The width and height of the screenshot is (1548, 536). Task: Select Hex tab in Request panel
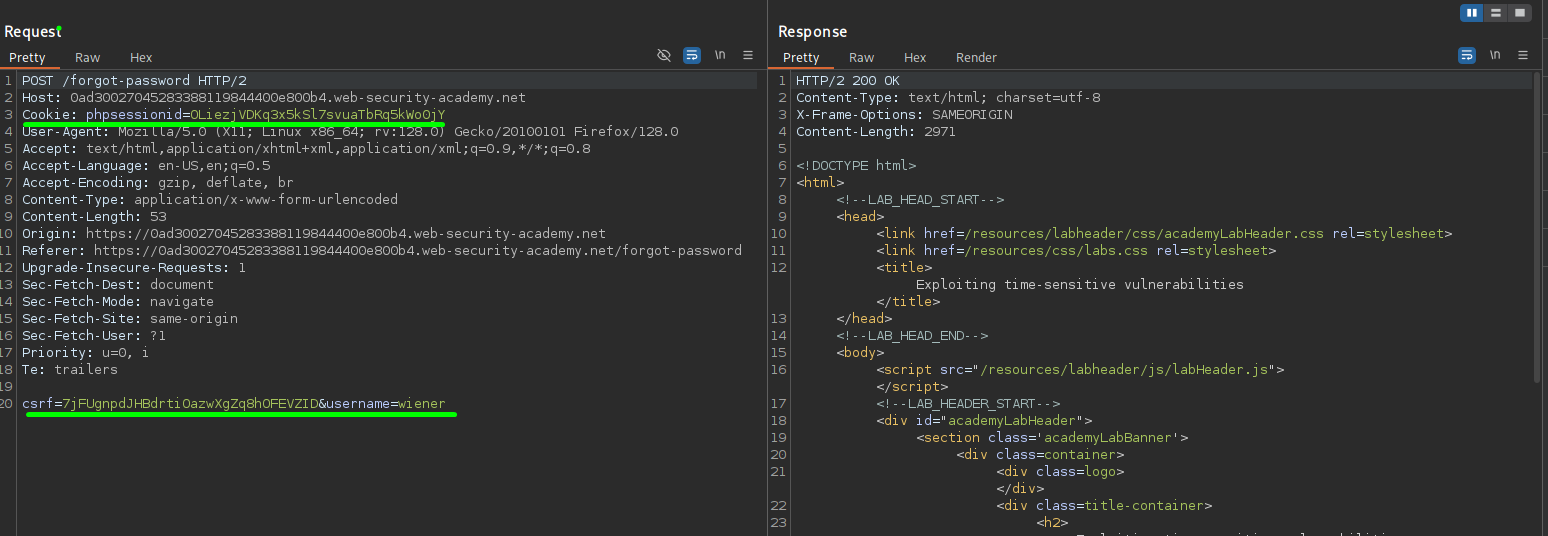[141, 58]
